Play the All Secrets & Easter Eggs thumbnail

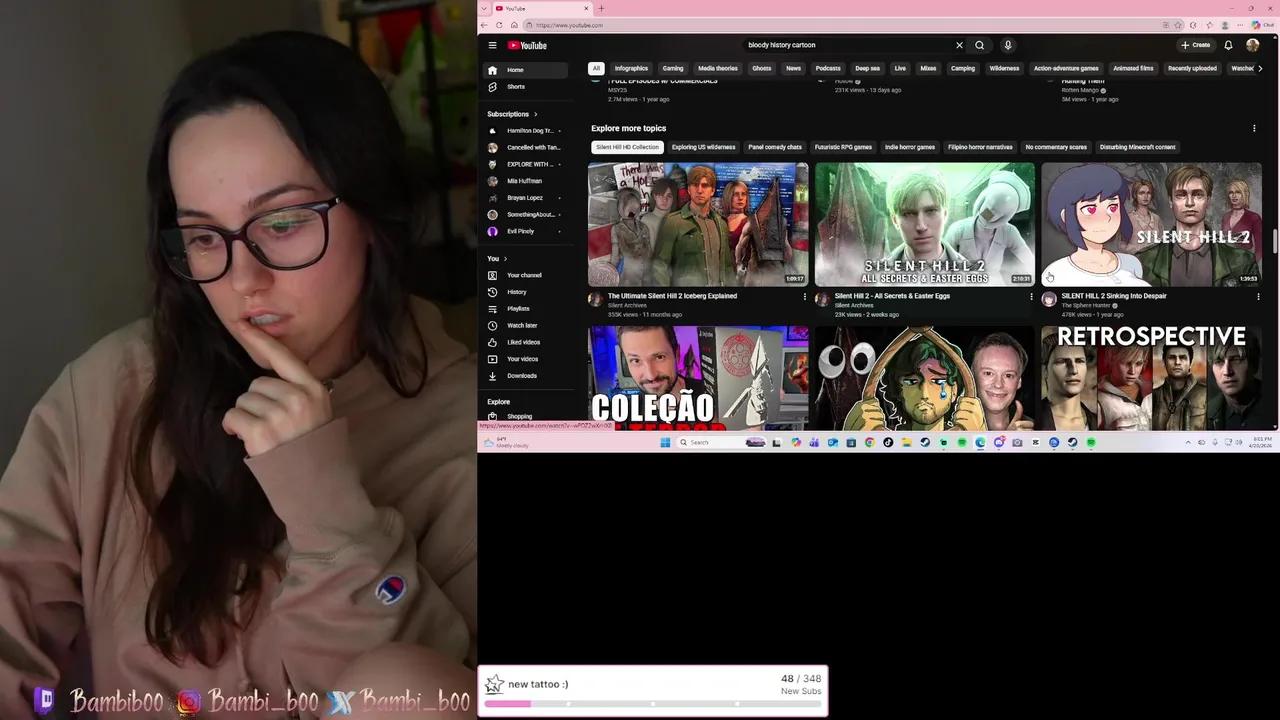tap(925, 224)
